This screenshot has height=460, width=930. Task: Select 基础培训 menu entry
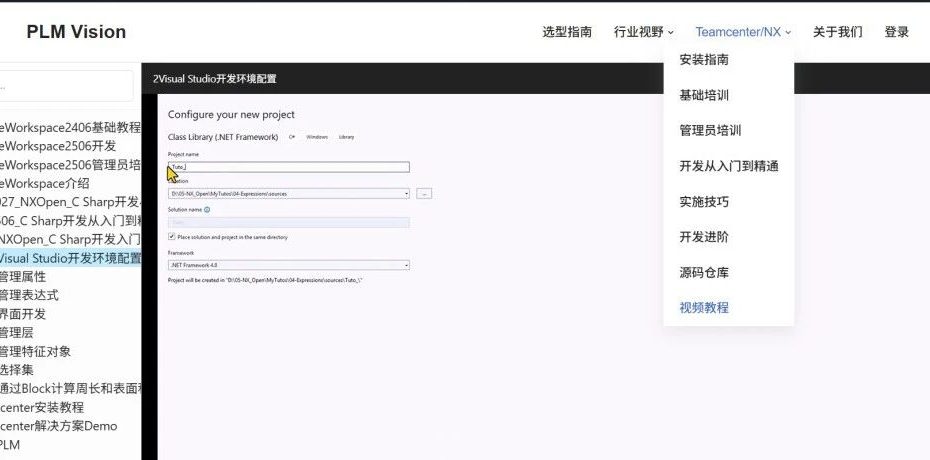(703, 96)
